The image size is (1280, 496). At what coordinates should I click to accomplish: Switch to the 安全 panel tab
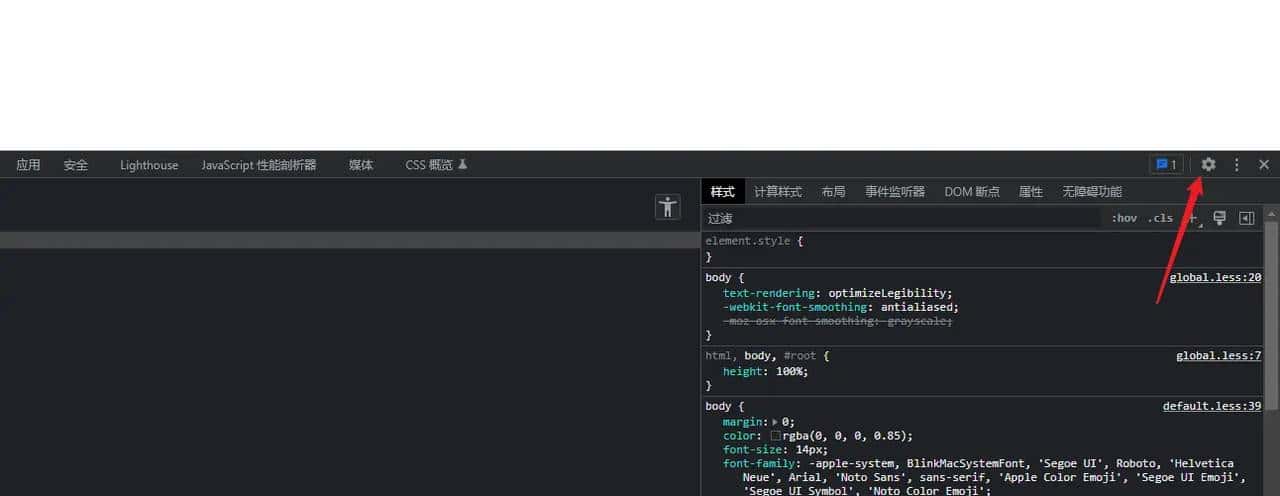pos(76,165)
